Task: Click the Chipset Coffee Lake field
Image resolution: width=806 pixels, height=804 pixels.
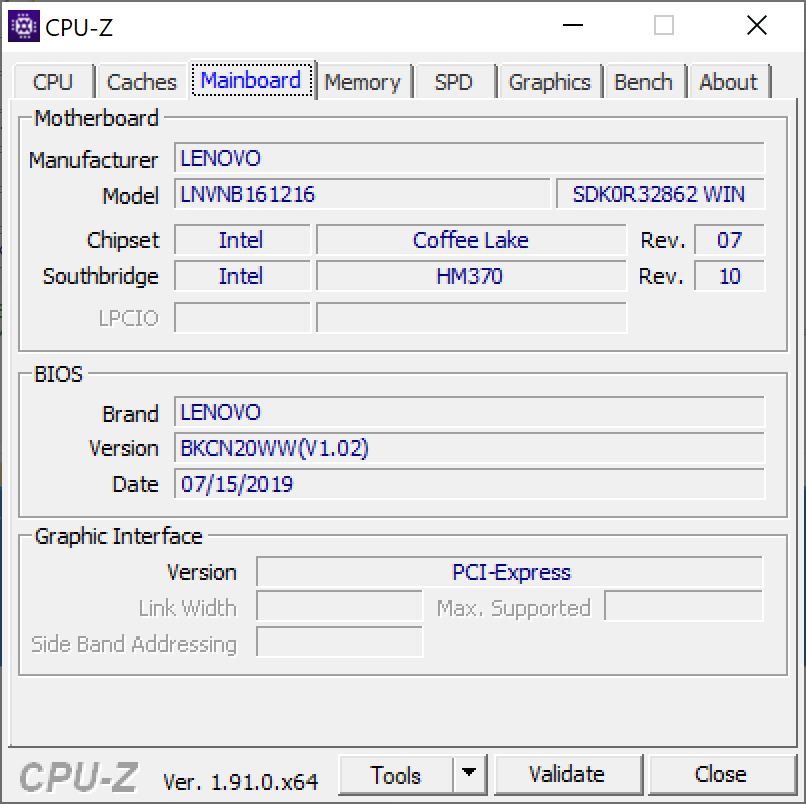Action: click(x=470, y=240)
